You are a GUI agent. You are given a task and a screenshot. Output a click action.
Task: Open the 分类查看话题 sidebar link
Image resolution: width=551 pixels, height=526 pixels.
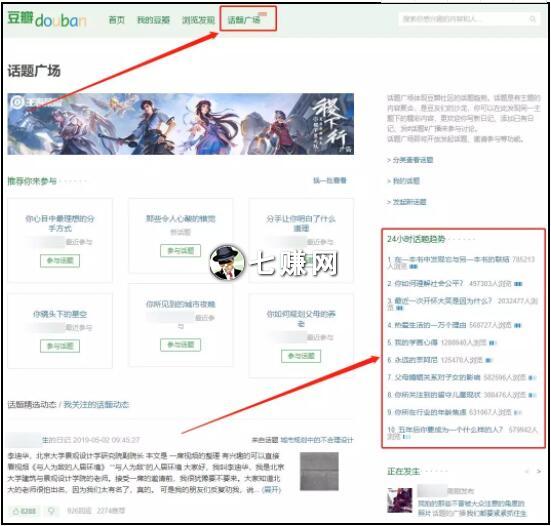[413, 160]
